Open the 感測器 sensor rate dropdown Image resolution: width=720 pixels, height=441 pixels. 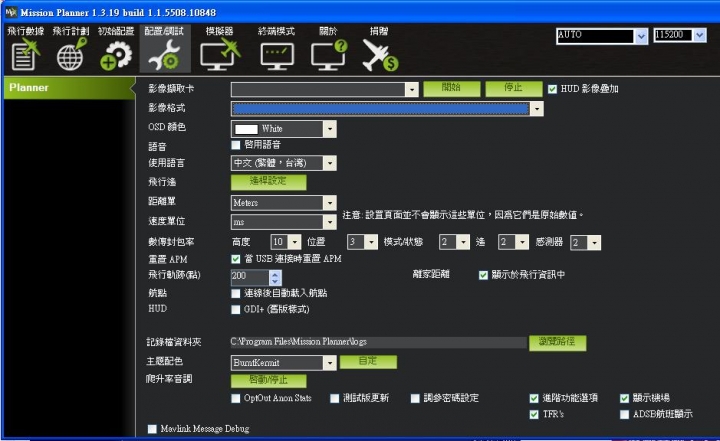(x=595, y=243)
